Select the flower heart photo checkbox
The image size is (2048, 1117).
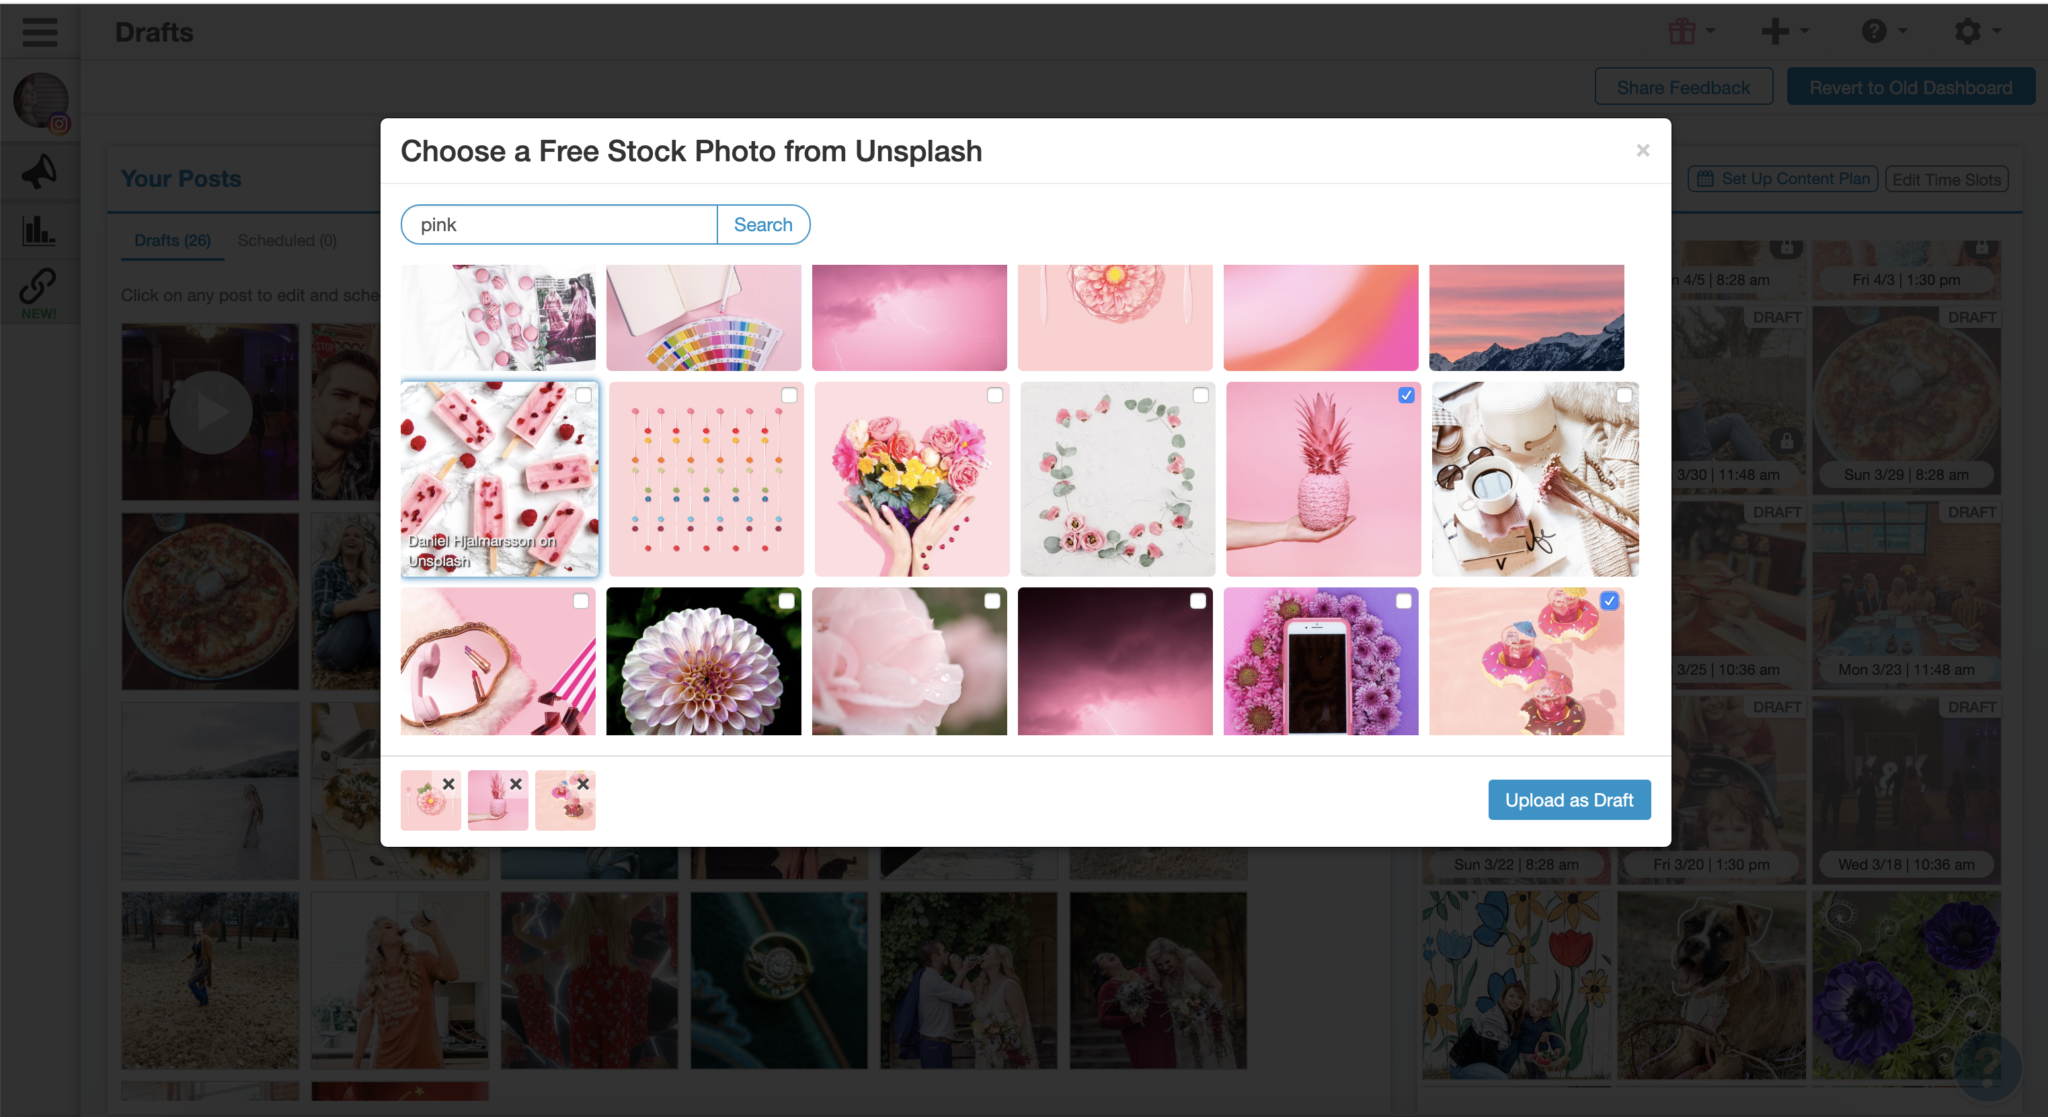click(994, 395)
